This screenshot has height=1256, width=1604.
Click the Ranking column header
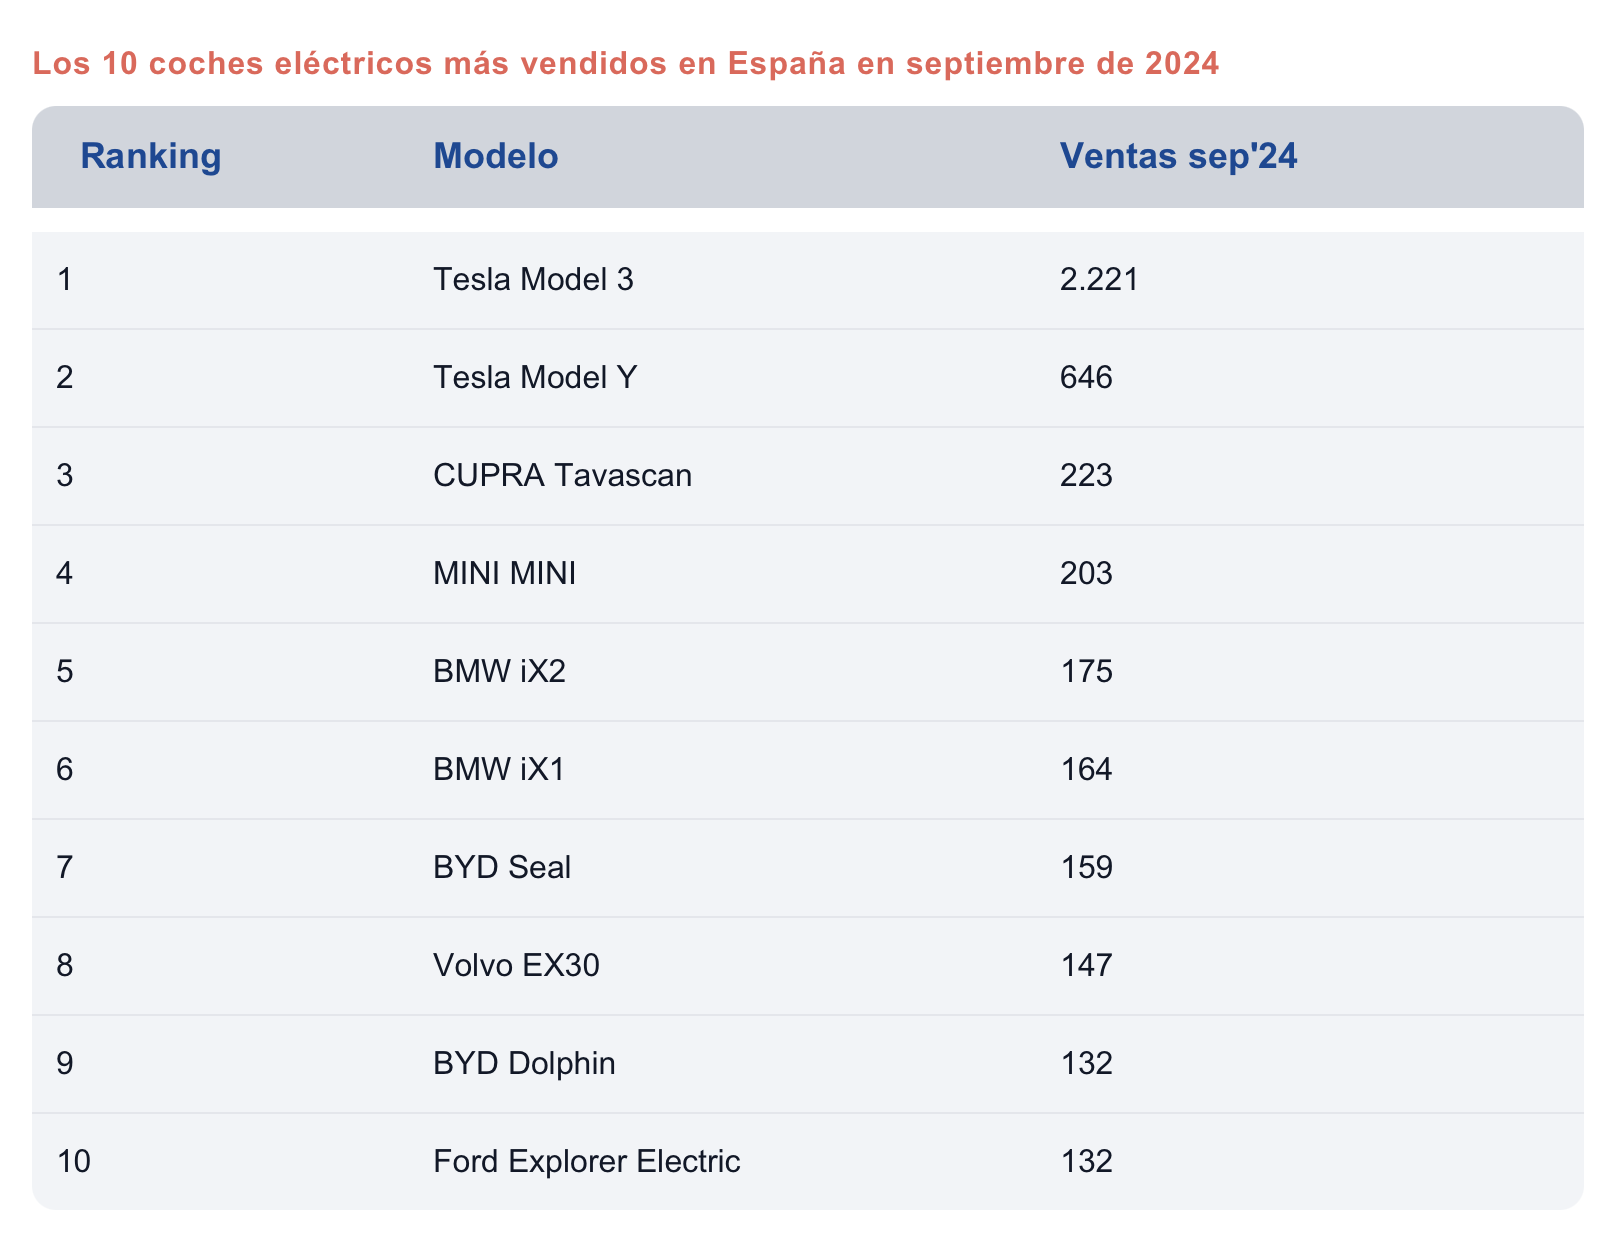pos(150,157)
